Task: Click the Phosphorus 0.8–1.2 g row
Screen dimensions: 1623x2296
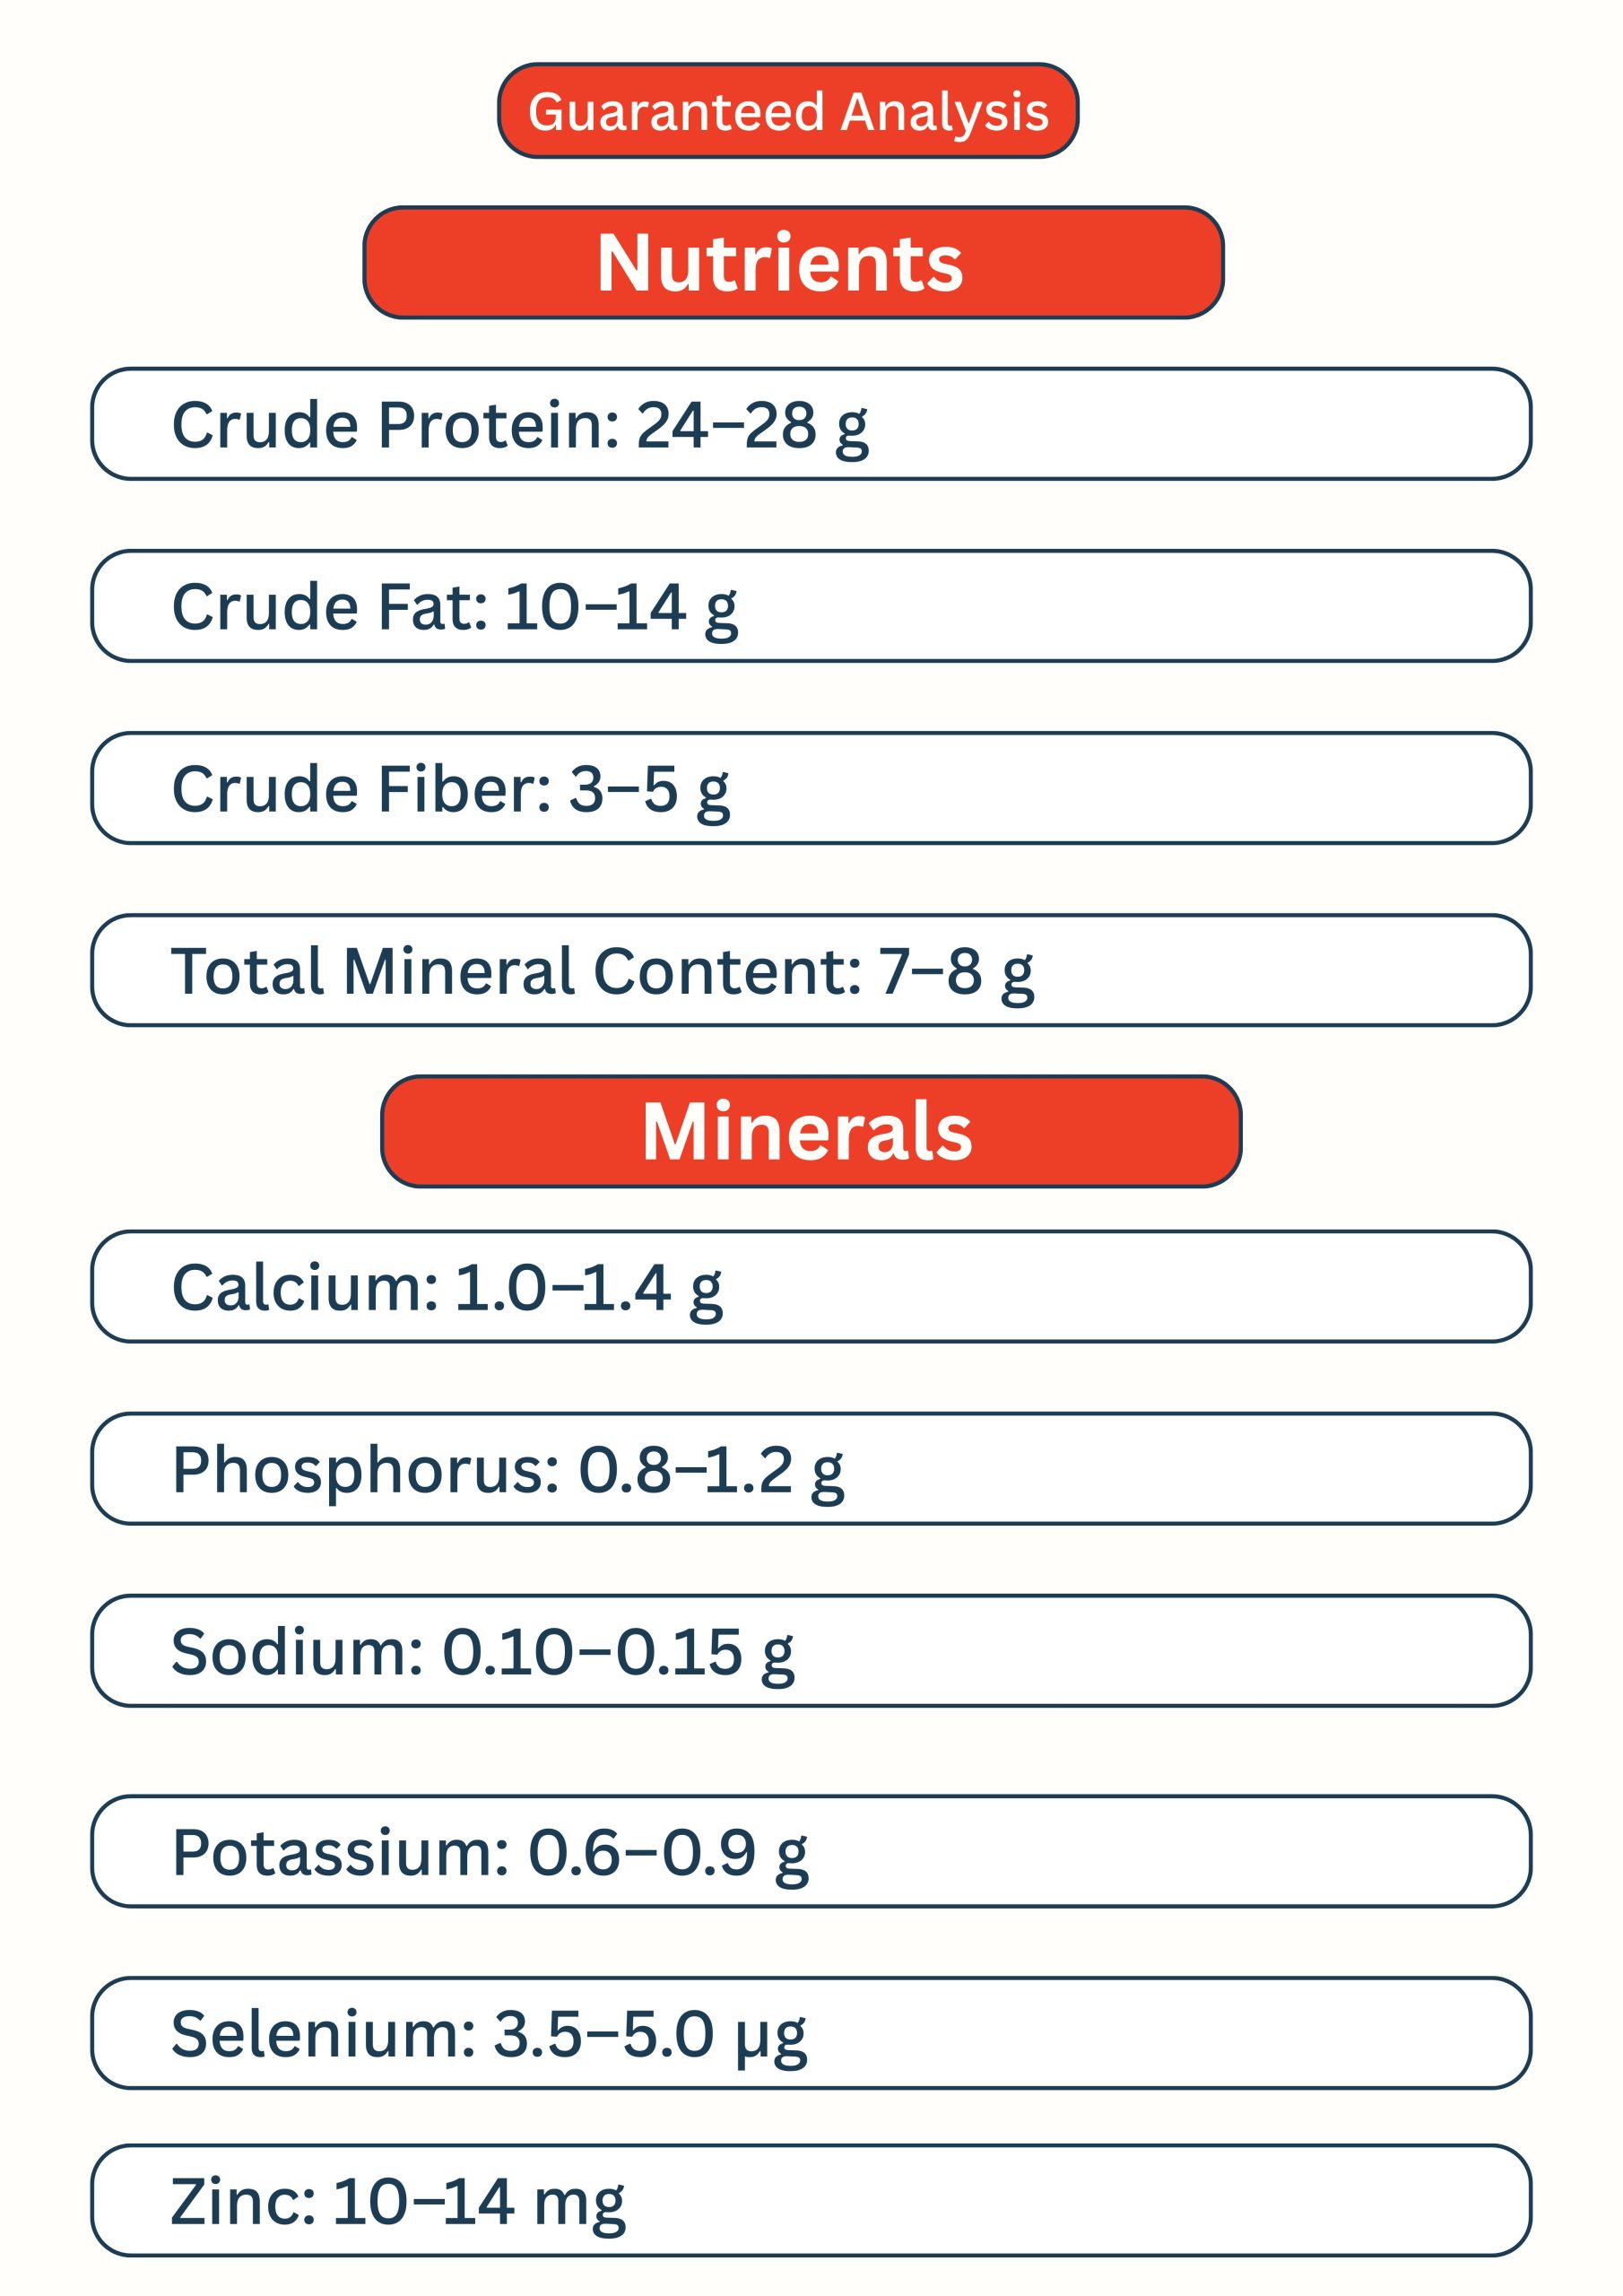Action: pyautogui.click(x=811, y=1468)
